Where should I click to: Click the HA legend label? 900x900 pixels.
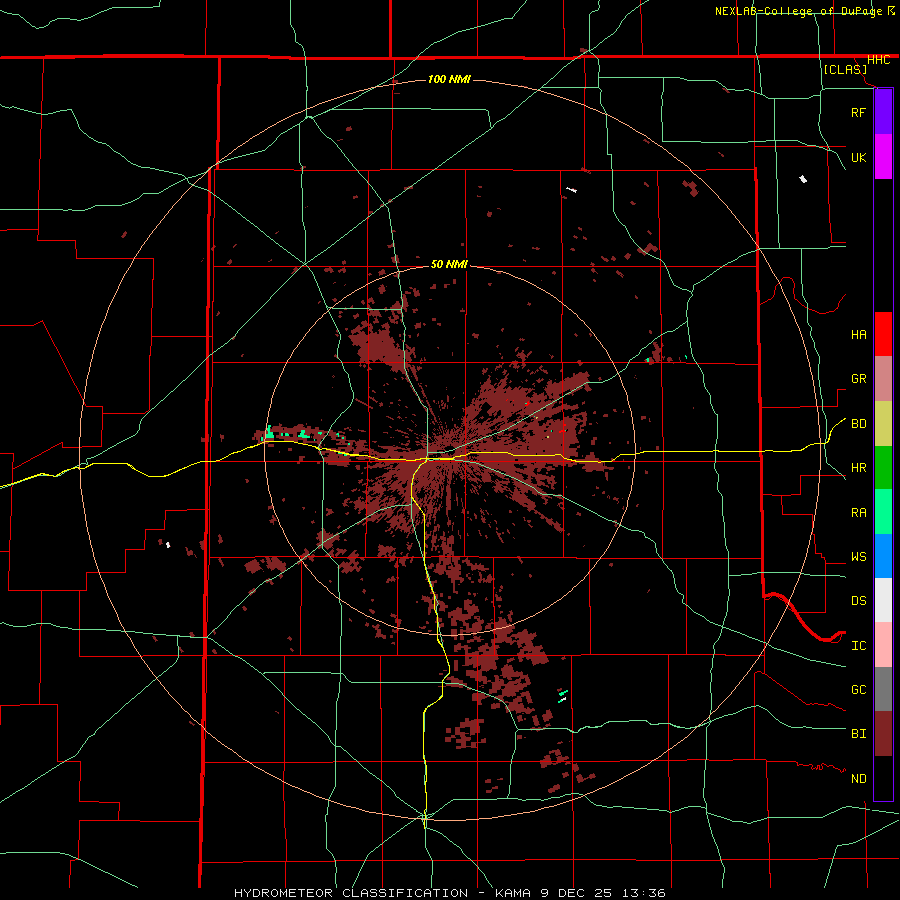click(x=858, y=335)
